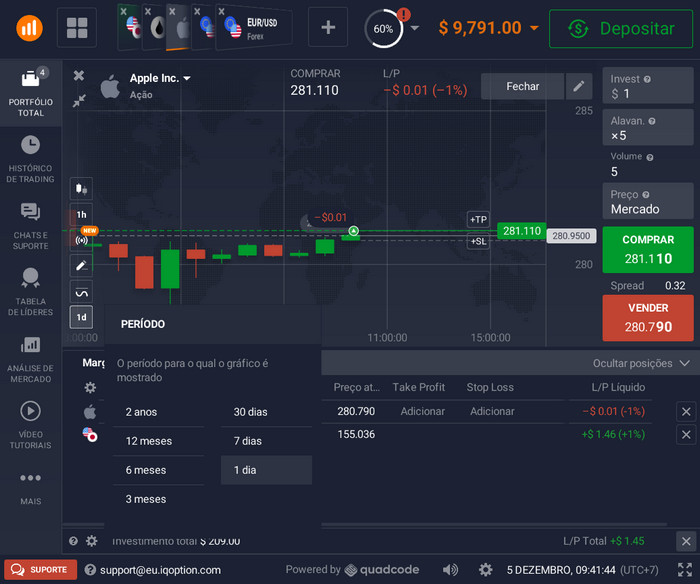Close the Apple chart with X icon
This screenshot has width=700, height=584.
click(79, 75)
